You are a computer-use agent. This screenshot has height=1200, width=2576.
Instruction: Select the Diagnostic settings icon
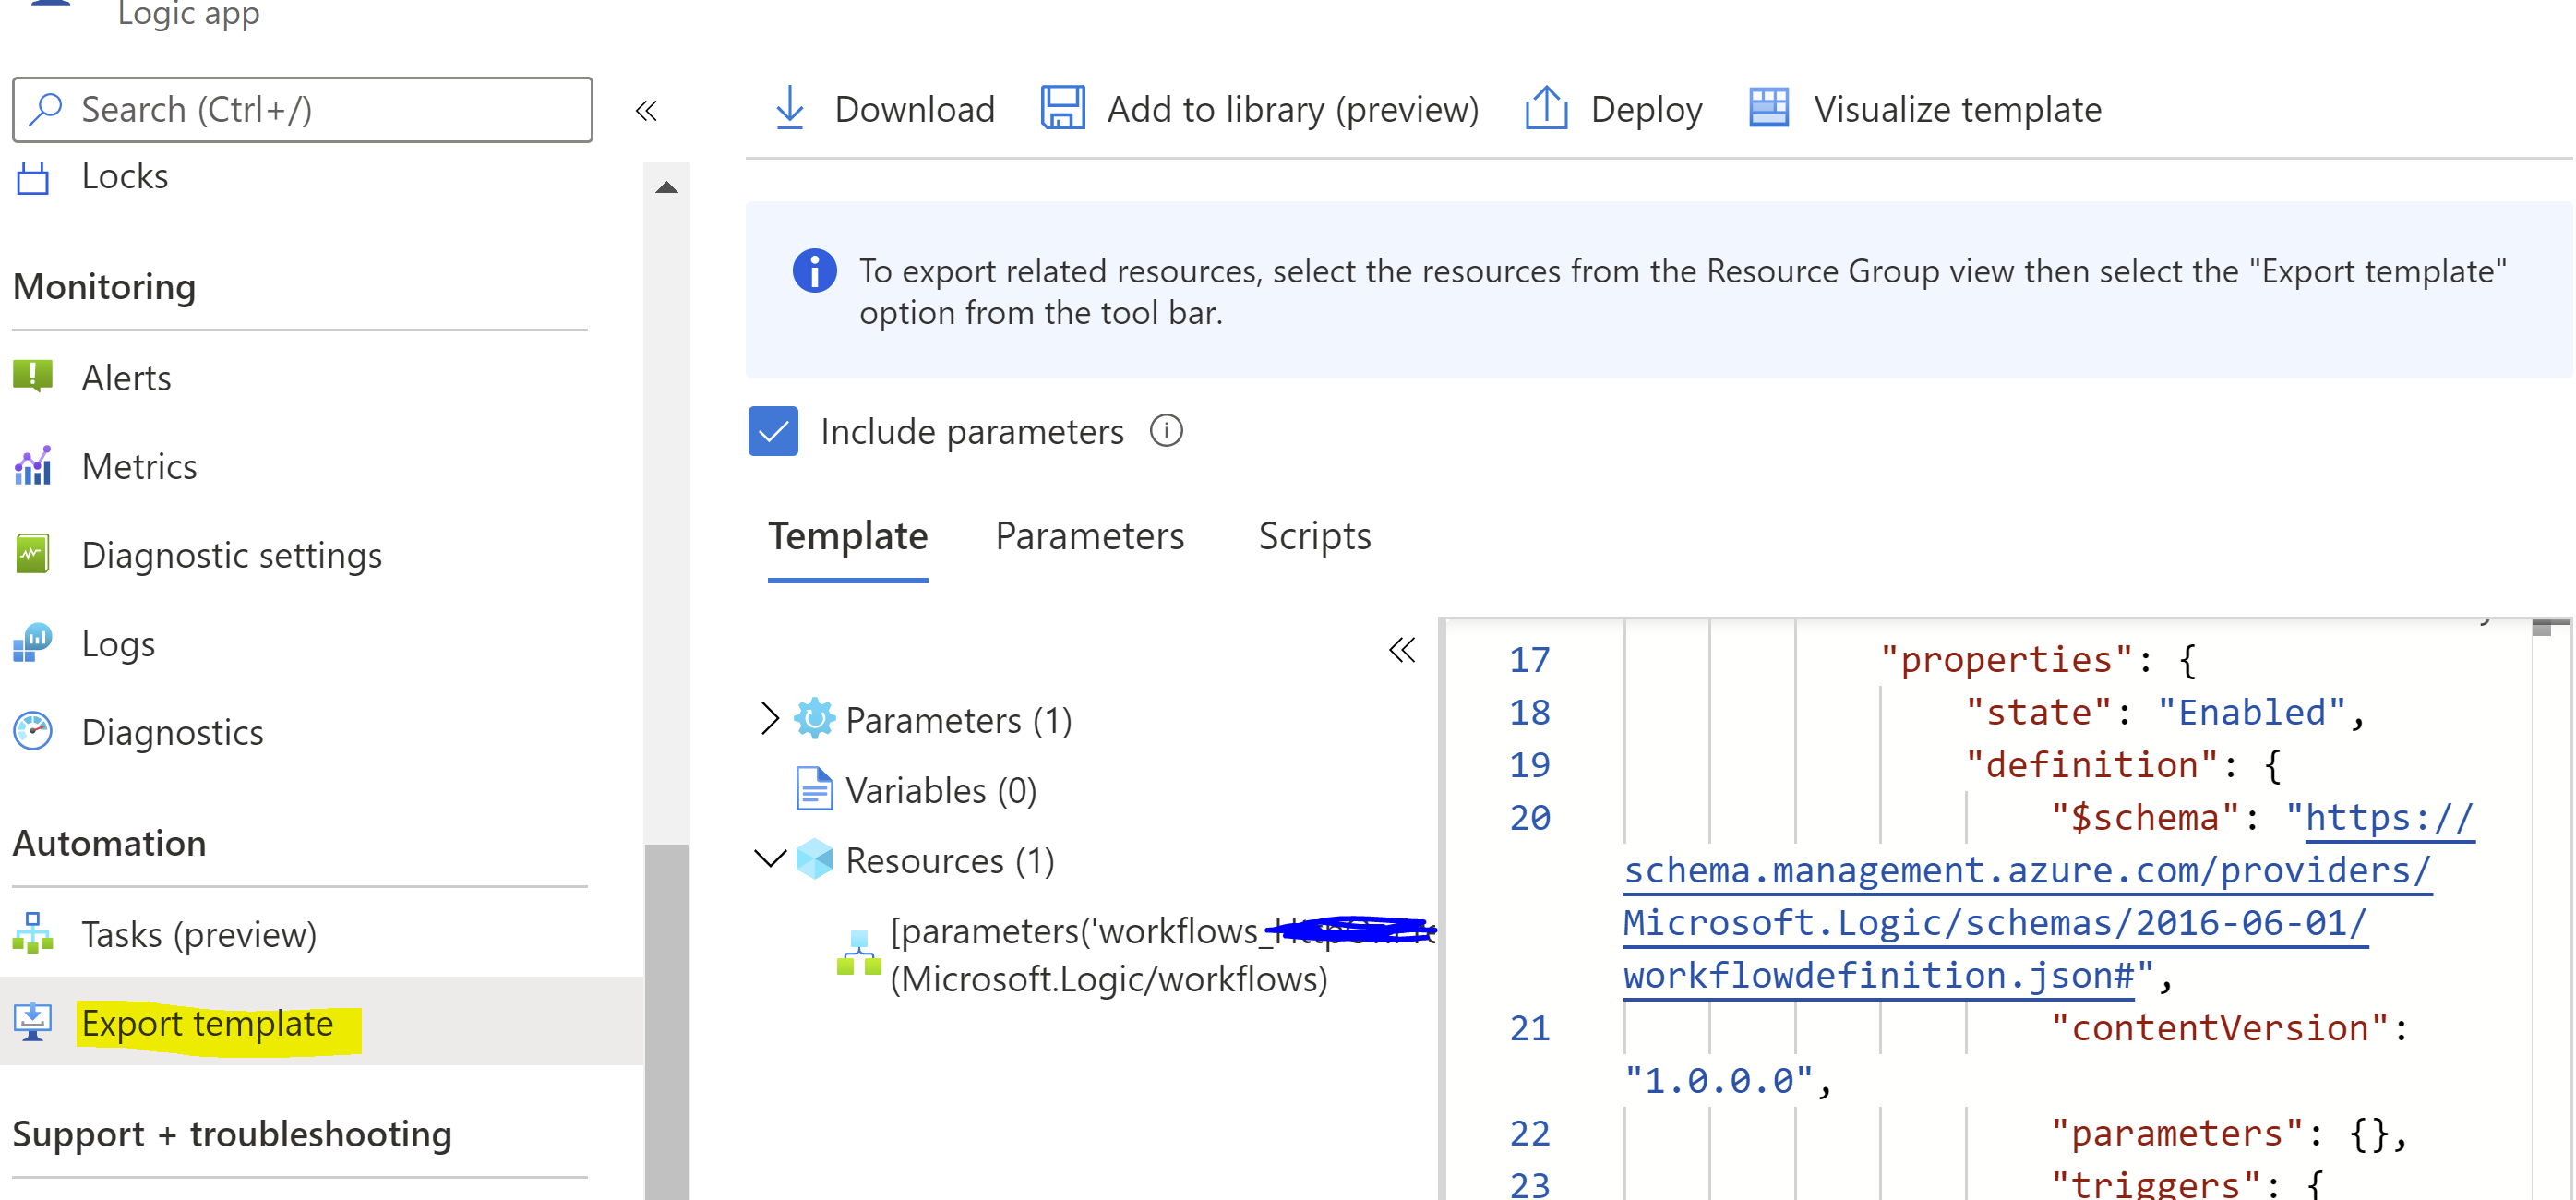(33, 554)
